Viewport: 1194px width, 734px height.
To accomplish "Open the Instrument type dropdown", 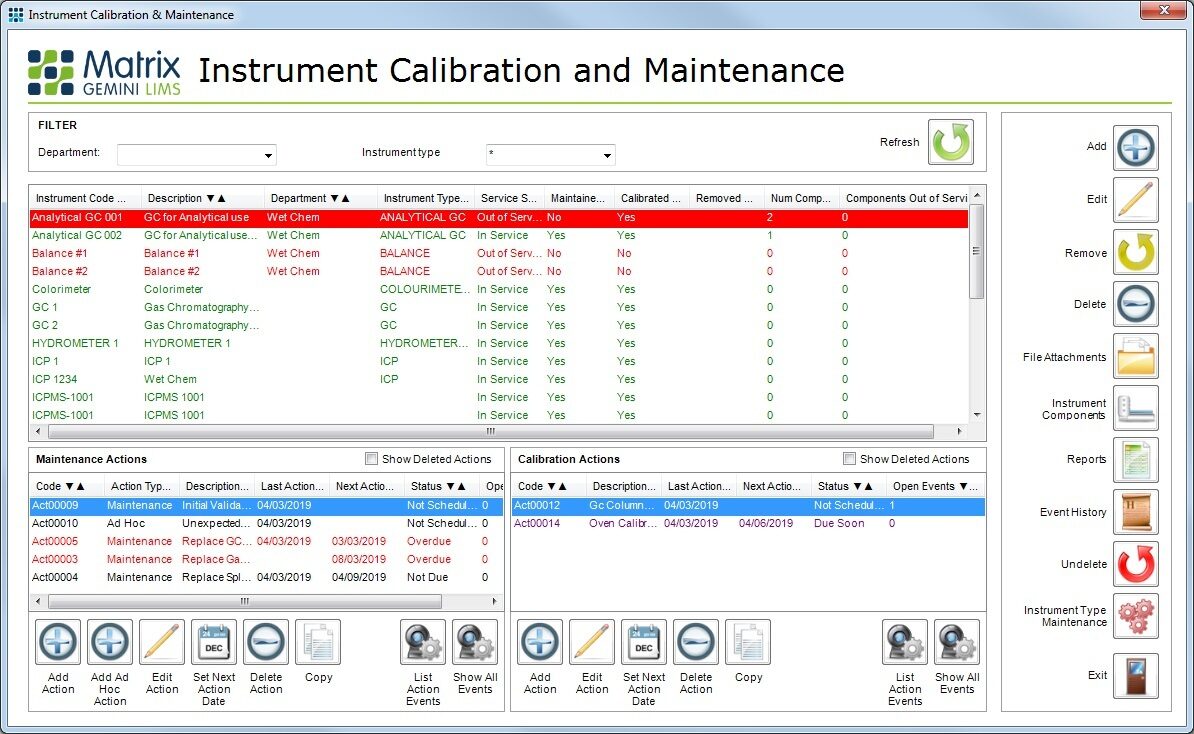I will click(x=608, y=155).
